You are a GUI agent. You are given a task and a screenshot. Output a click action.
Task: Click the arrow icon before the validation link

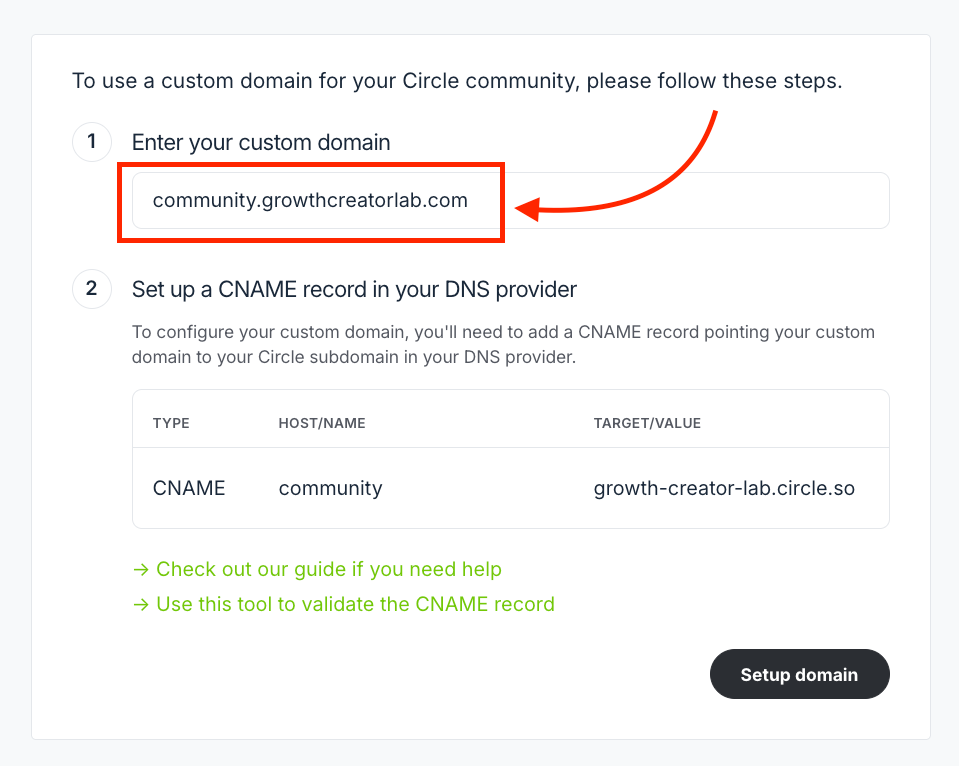coord(141,604)
